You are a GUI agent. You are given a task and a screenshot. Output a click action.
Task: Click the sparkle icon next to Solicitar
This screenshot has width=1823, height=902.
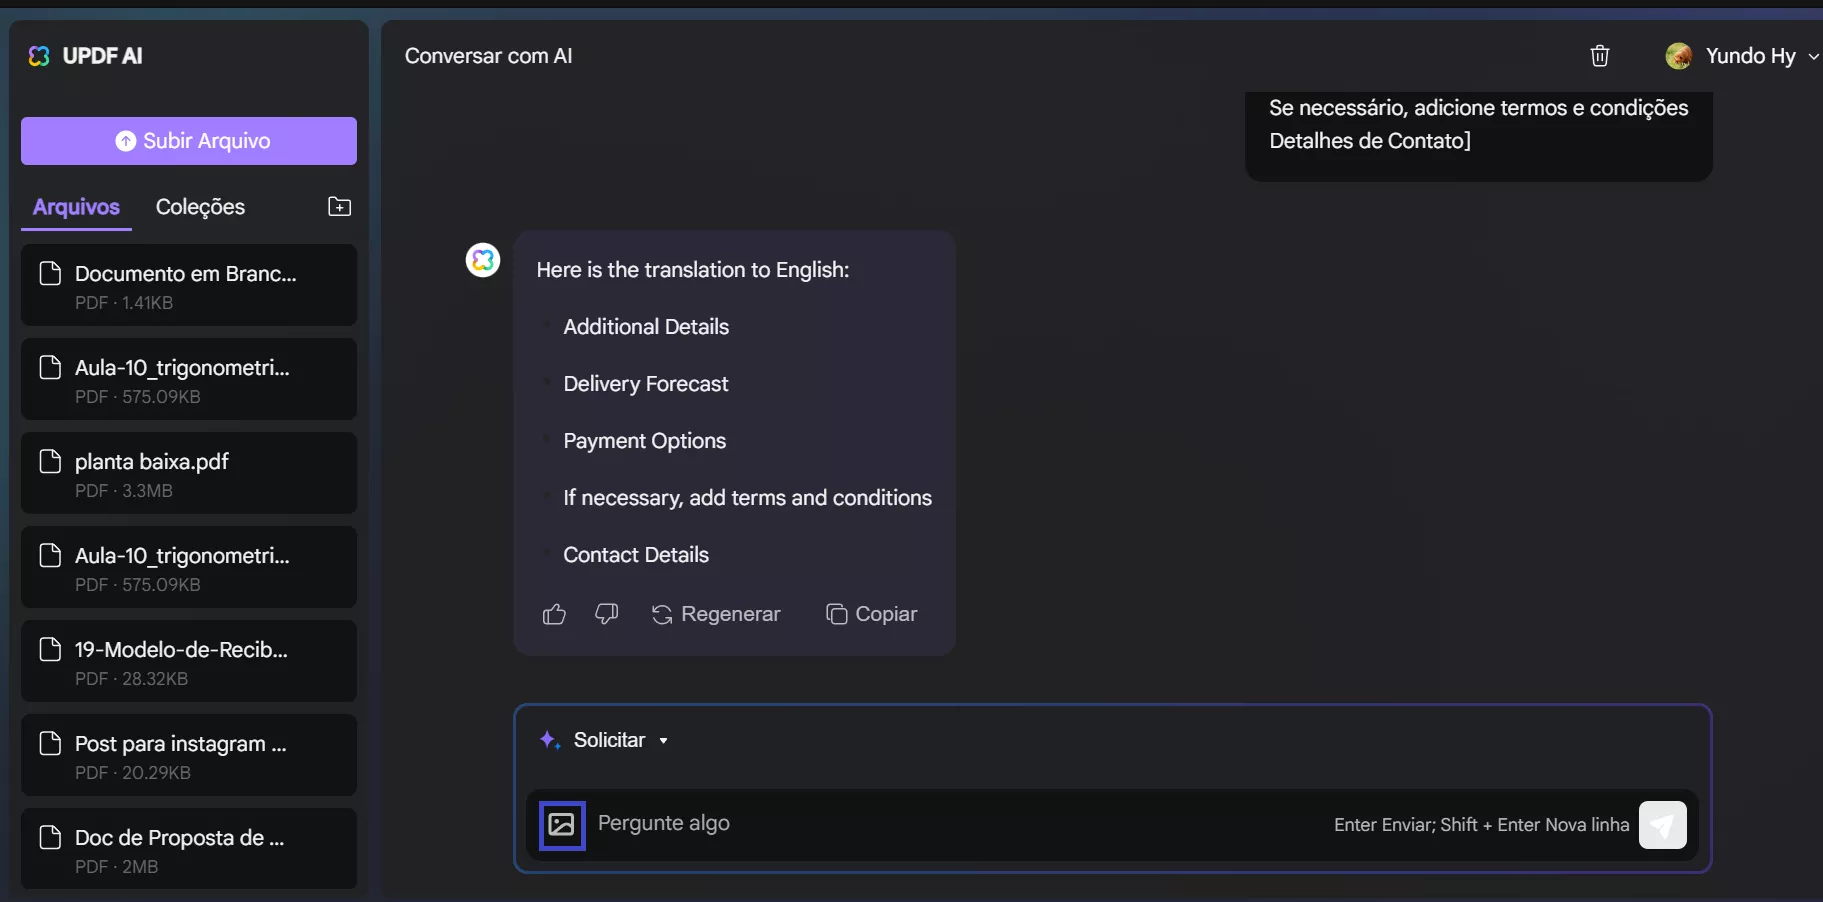click(x=549, y=740)
